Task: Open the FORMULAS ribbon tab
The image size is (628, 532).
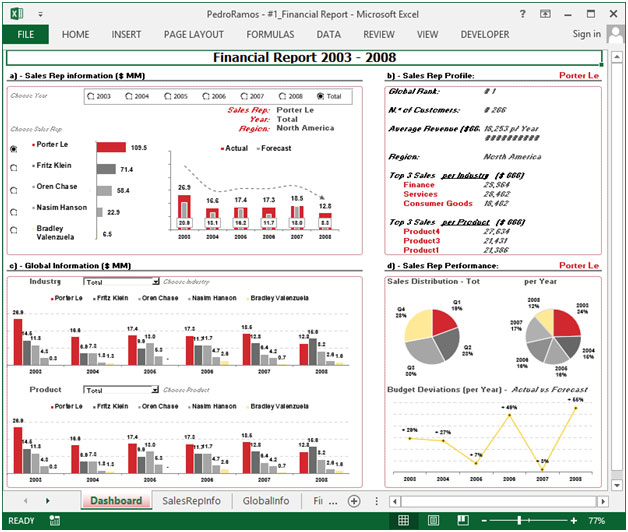Action: [270, 34]
